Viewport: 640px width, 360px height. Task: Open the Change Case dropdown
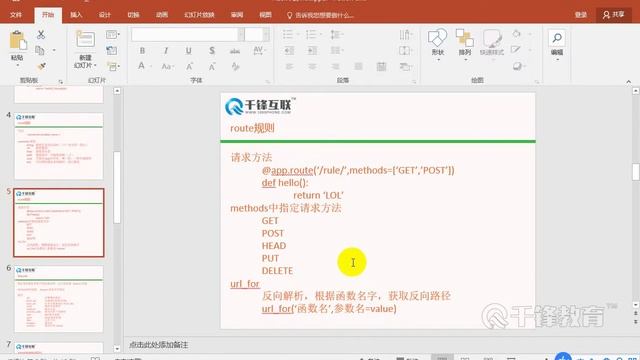(x=167, y=66)
